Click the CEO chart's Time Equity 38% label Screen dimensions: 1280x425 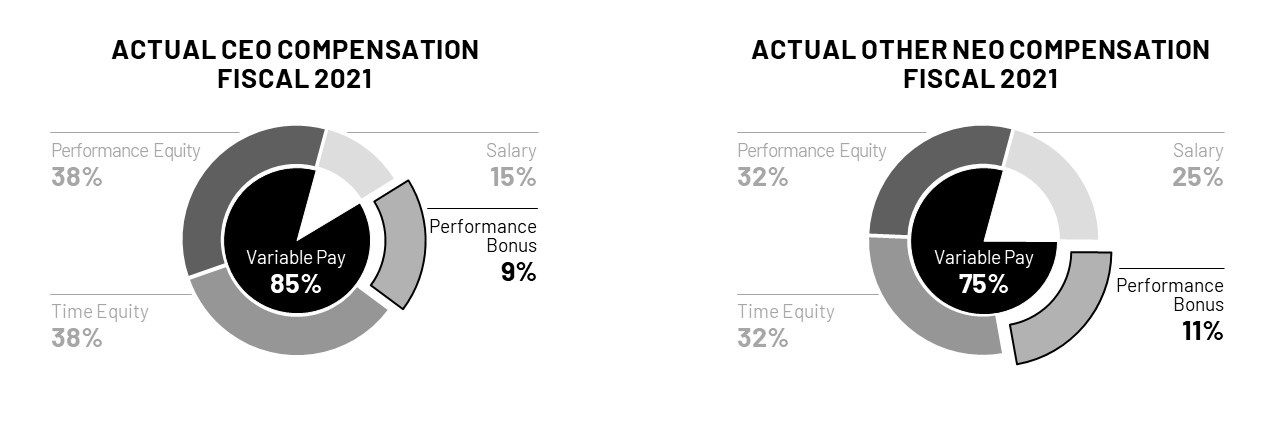pyautogui.click(x=100, y=325)
